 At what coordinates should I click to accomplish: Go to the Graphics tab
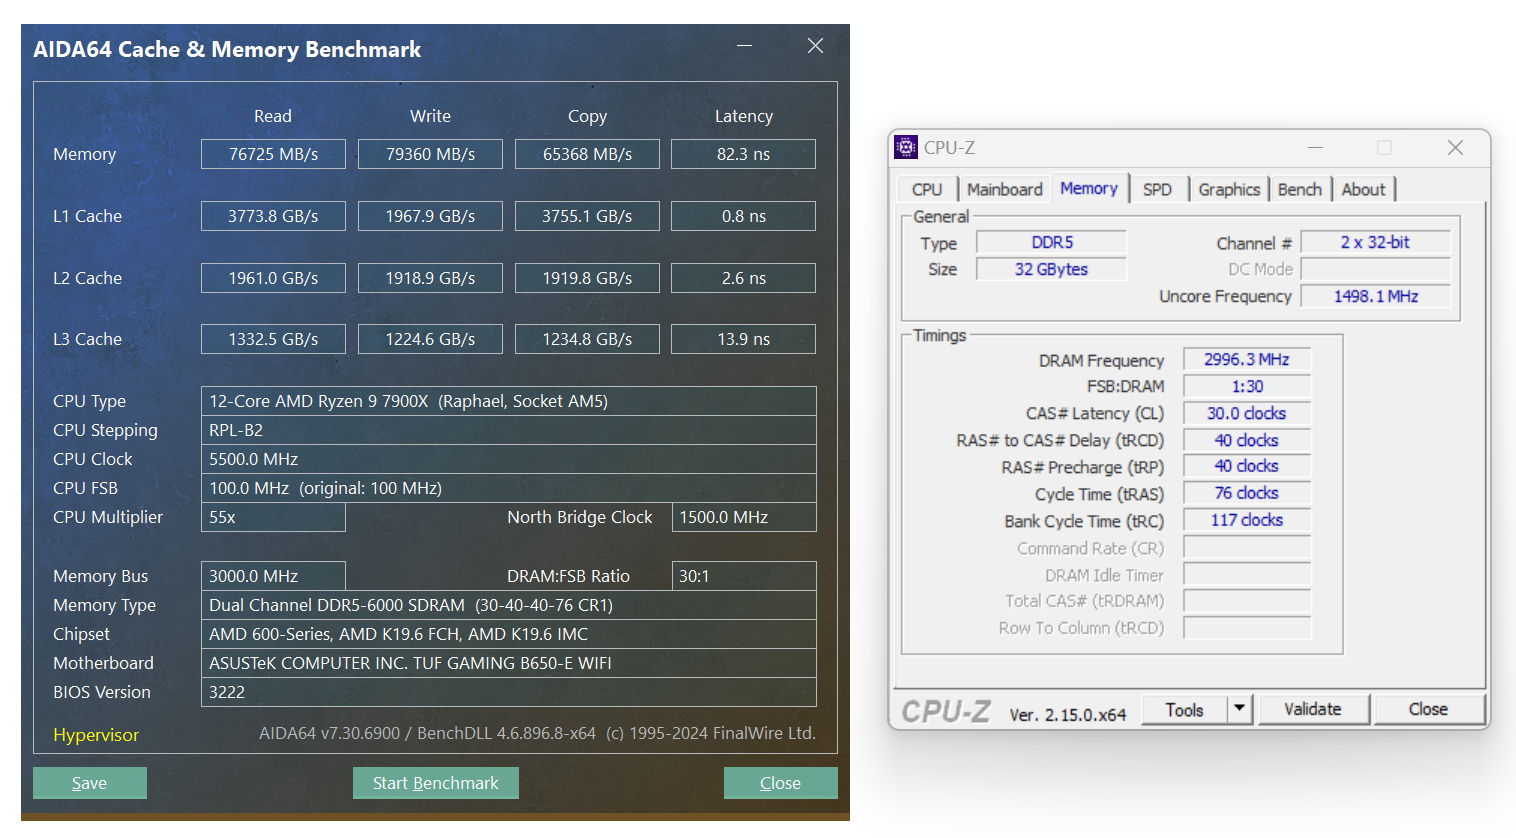(1228, 189)
